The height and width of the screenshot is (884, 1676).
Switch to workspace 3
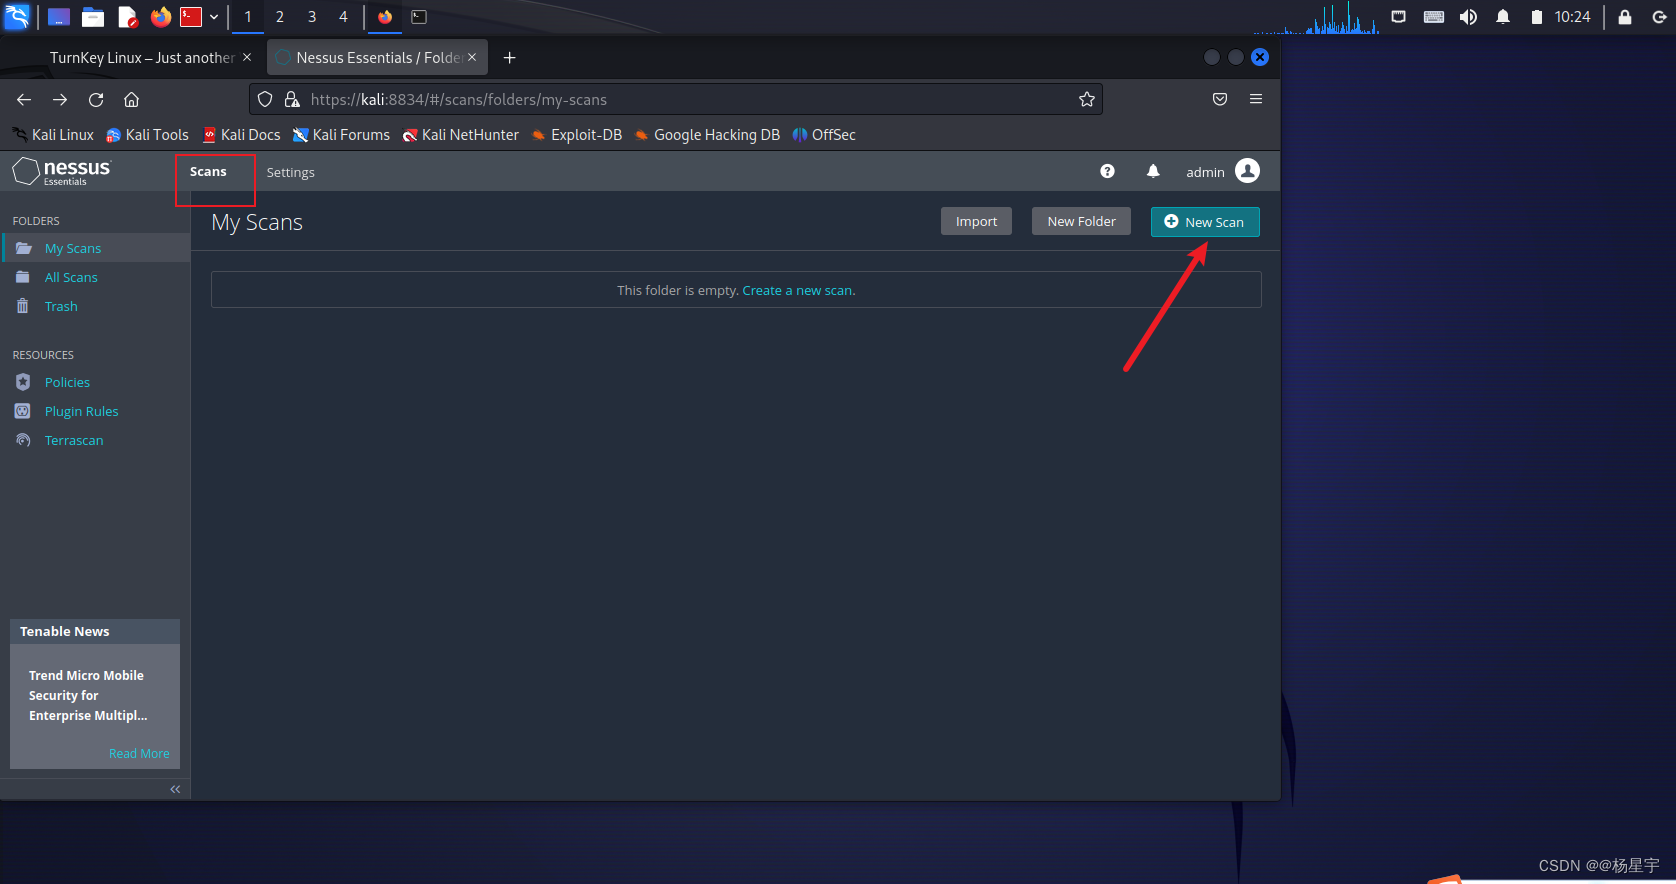[312, 17]
